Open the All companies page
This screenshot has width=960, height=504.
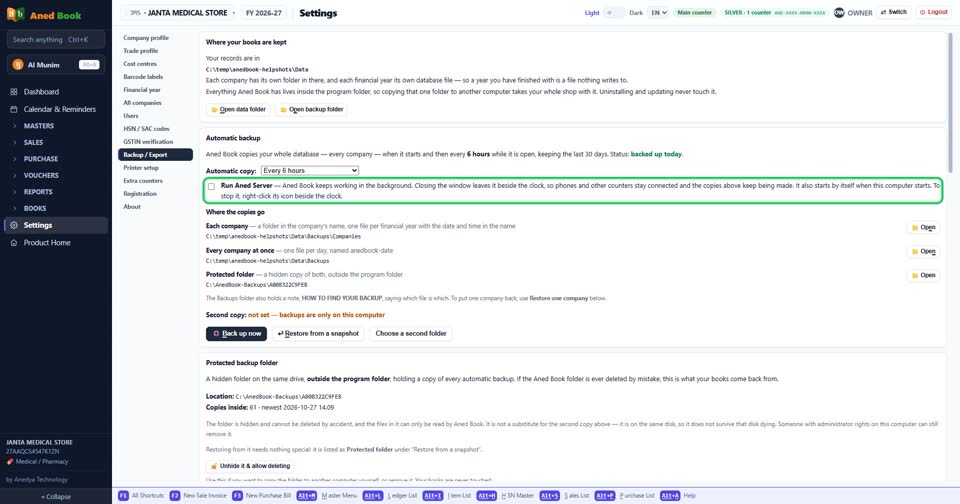(x=155, y=103)
